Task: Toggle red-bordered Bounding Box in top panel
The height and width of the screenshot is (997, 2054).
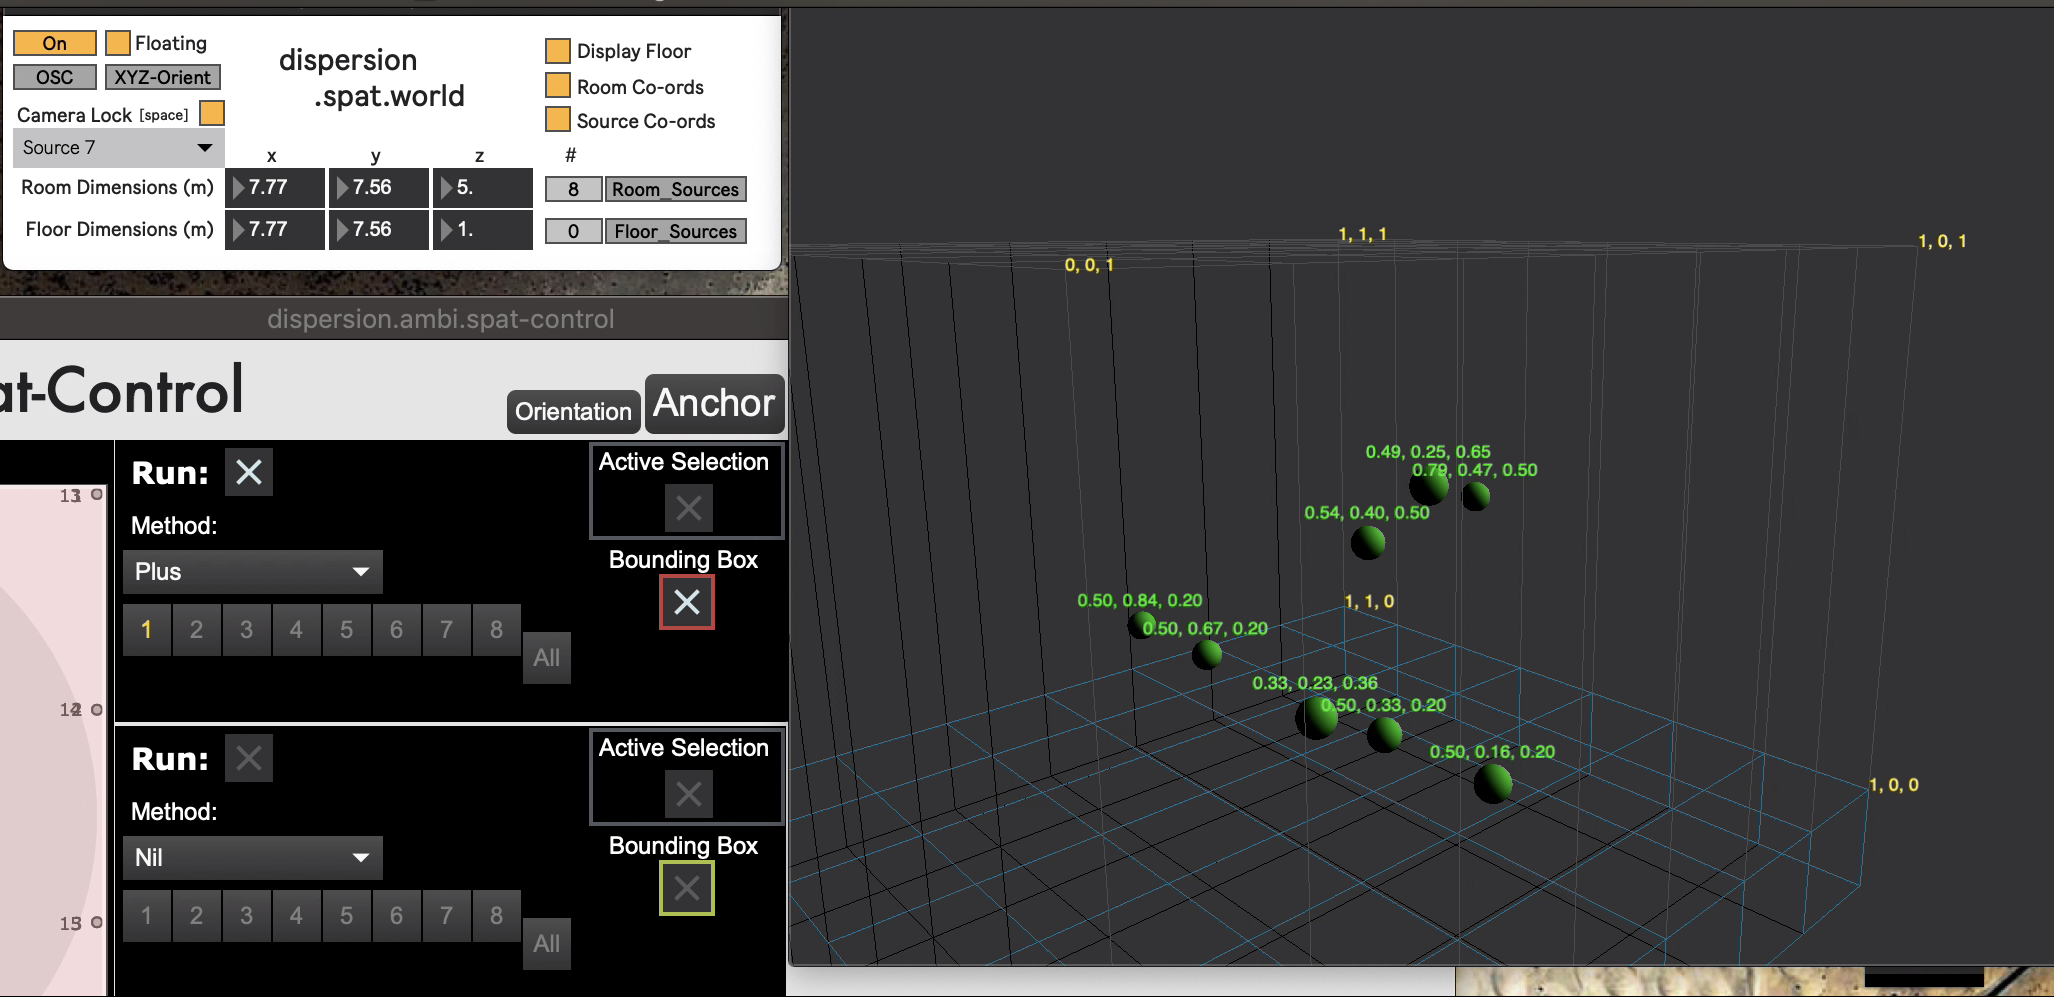Action: 686,602
